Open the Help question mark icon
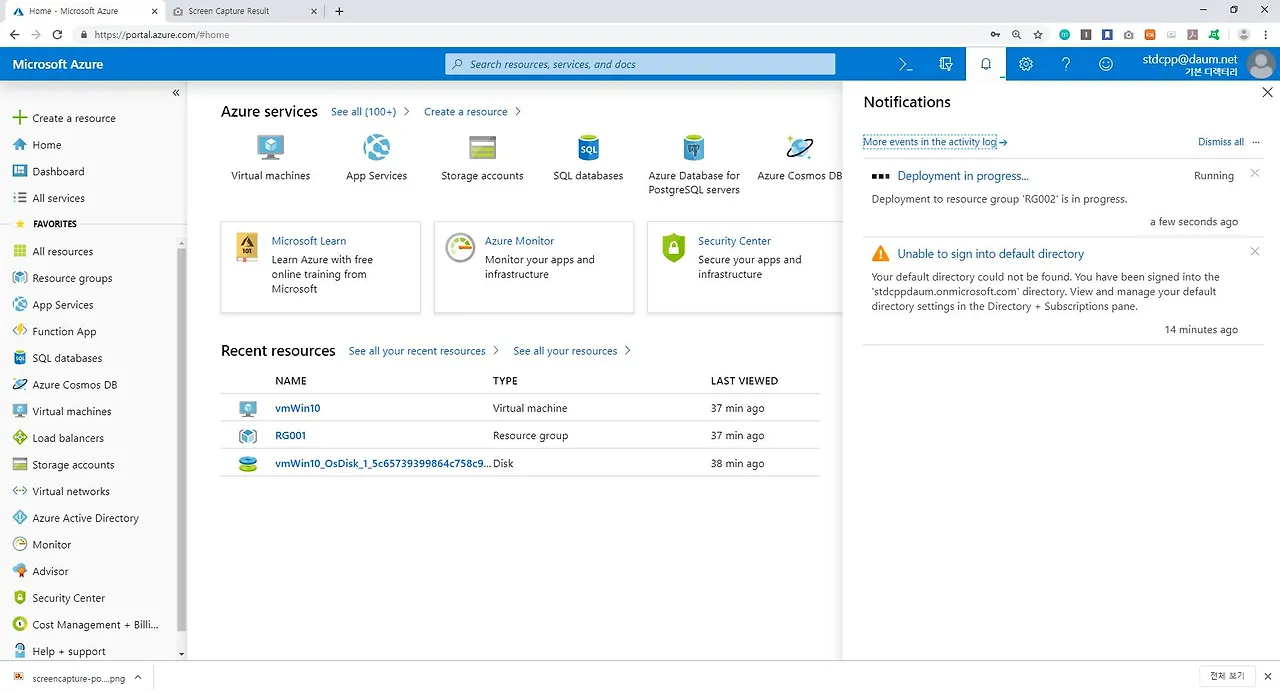1280x693 pixels. [1066, 64]
